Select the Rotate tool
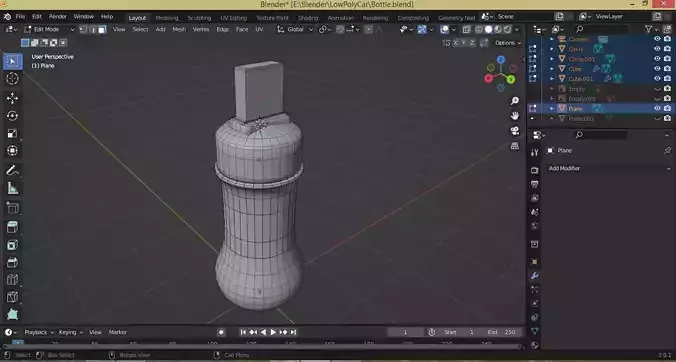This screenshot has width=676, height=362. (x=12, y=115)
